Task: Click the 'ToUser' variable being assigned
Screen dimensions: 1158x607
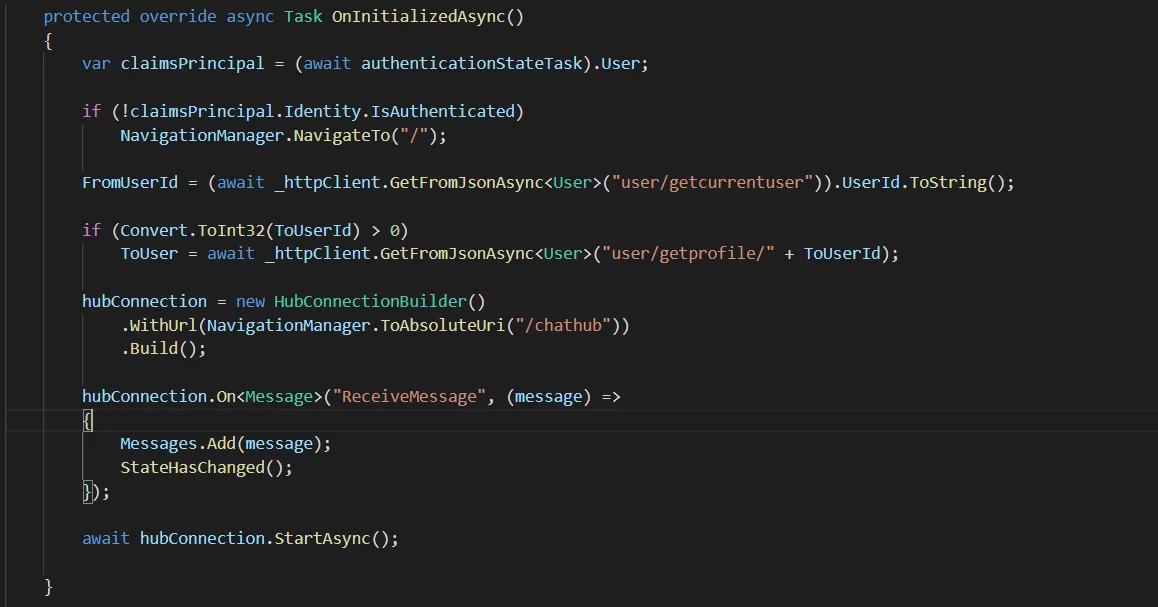Action: (x=149, y=254)
